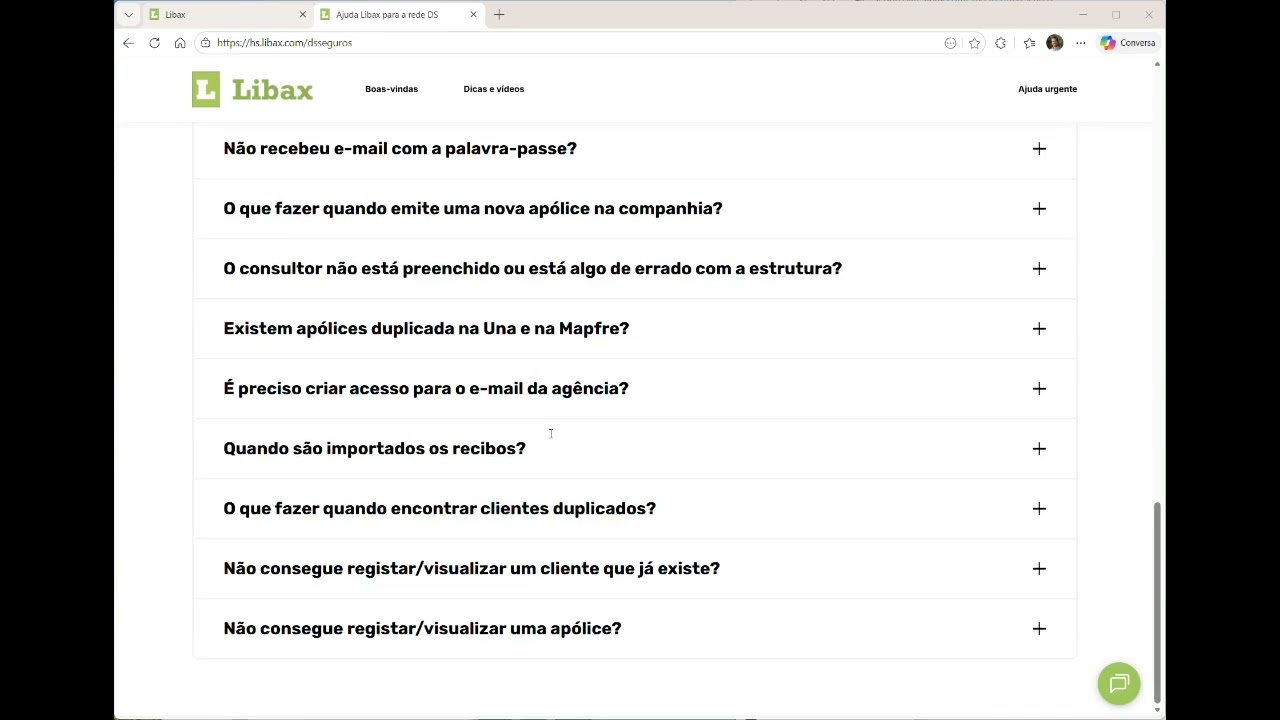Expand plus for consultor não está preenchido

(x=1039, y=269)
